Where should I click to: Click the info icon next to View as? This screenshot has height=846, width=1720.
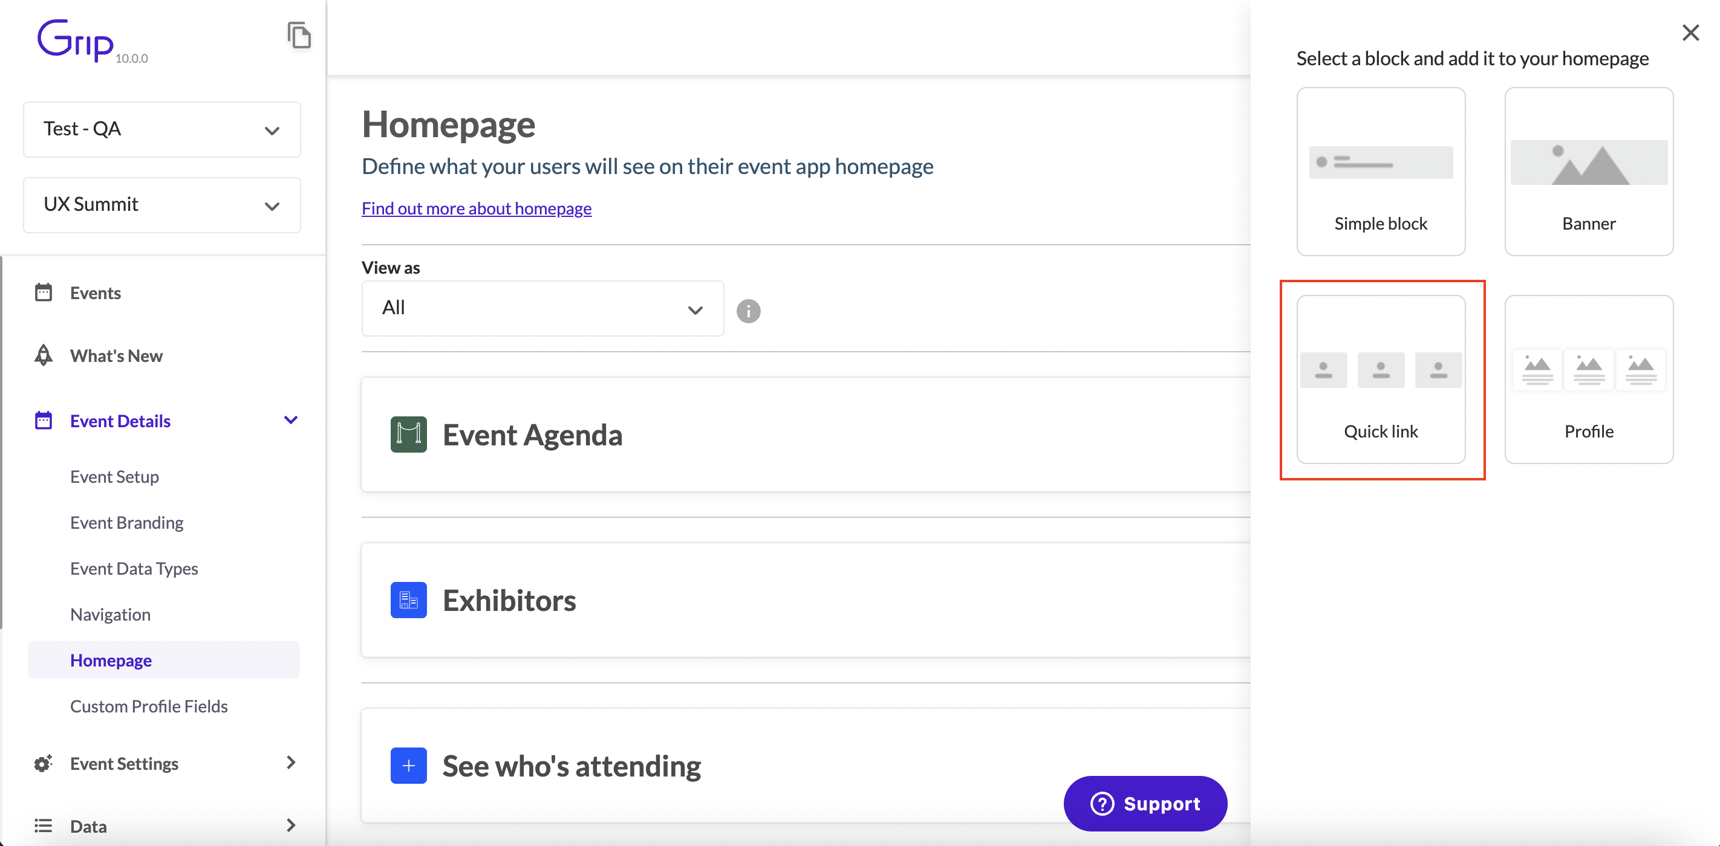(x=749, y=310)
